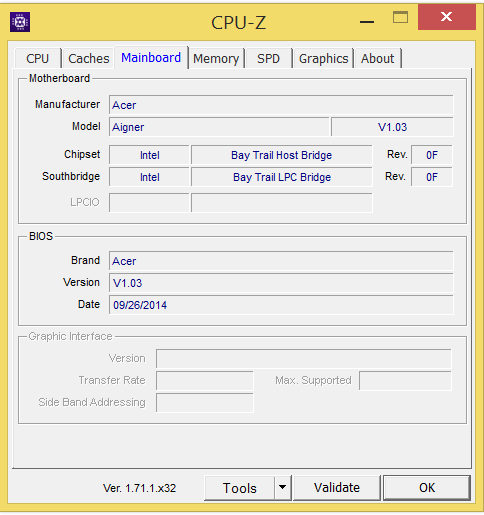The image size is (484, 515).
Task: Switch to the CPU tab
Action: (x=38, y=59)
